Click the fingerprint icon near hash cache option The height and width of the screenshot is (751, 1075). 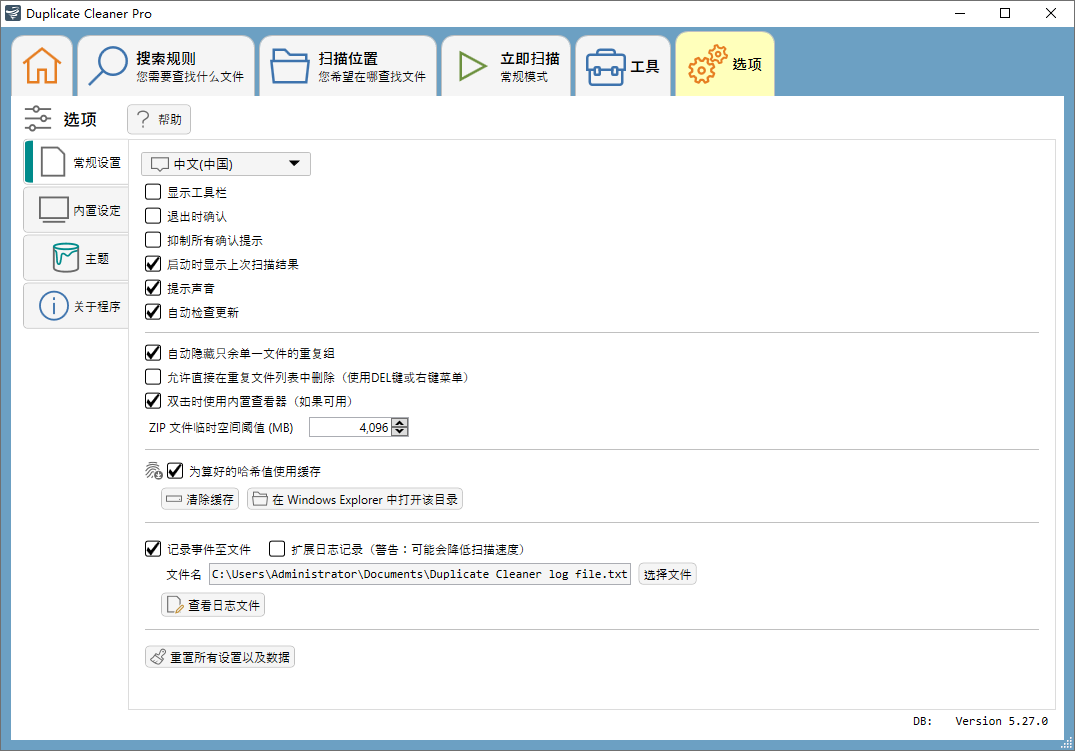154,470
